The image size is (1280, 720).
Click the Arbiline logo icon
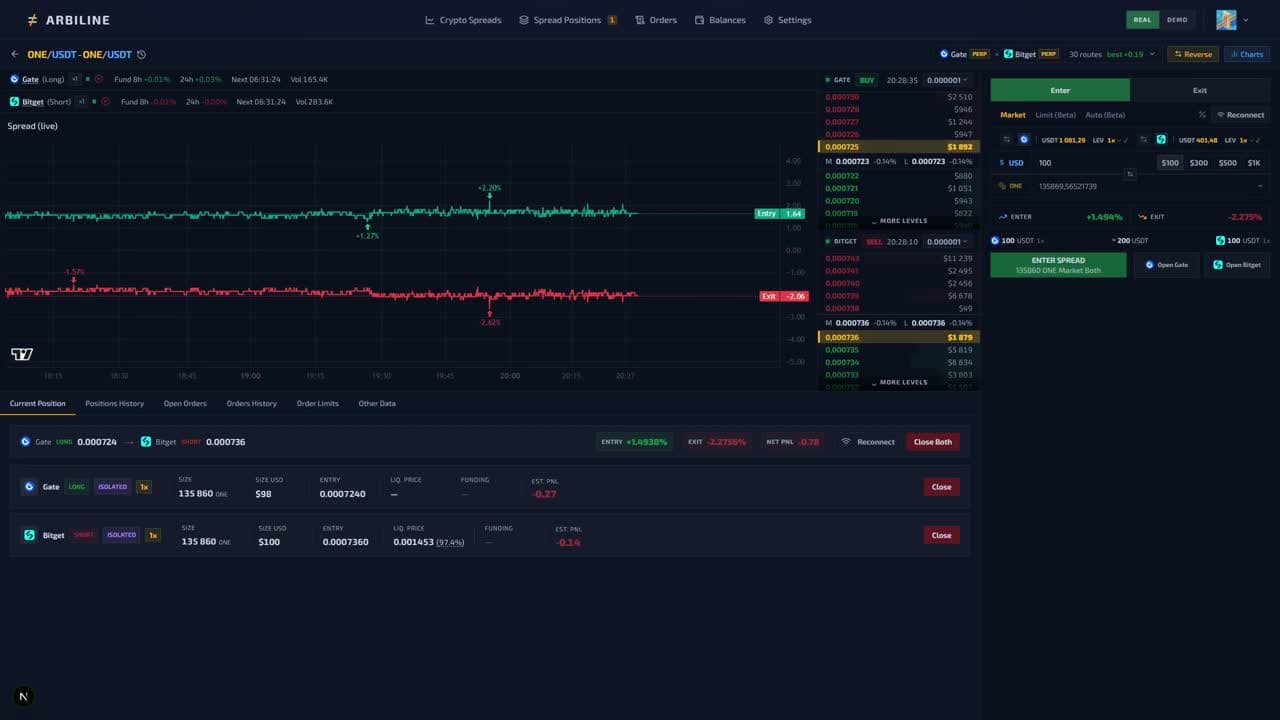click(33, 20)
